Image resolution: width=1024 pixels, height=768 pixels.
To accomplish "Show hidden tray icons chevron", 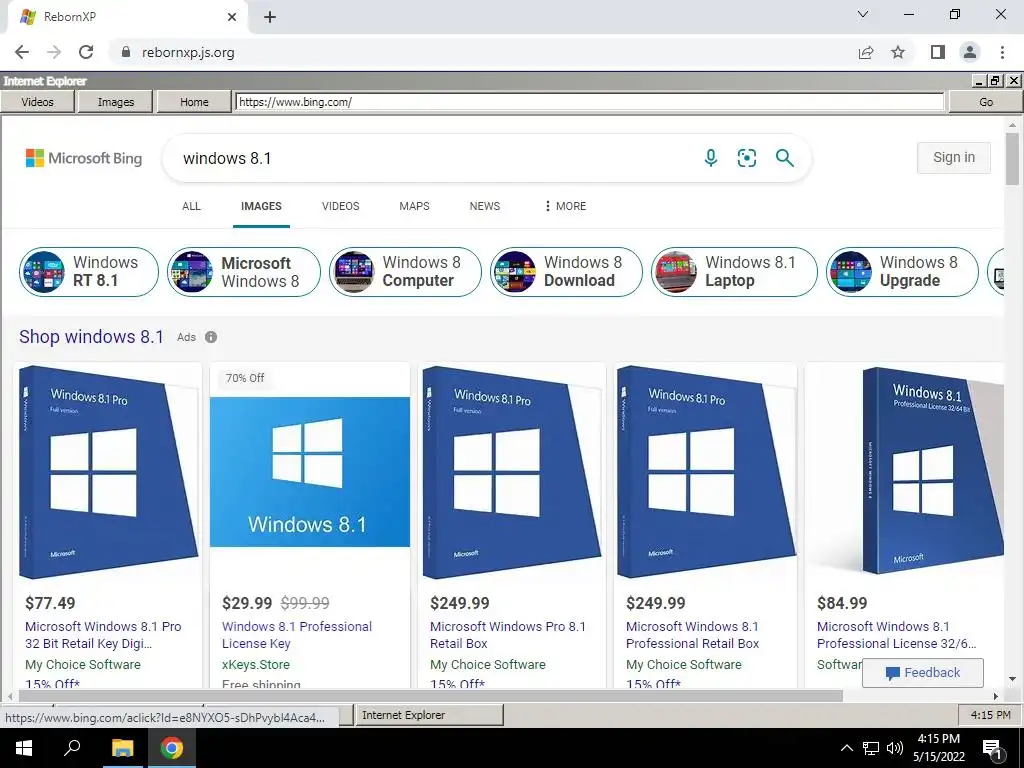I will click(x=846, y=748).
